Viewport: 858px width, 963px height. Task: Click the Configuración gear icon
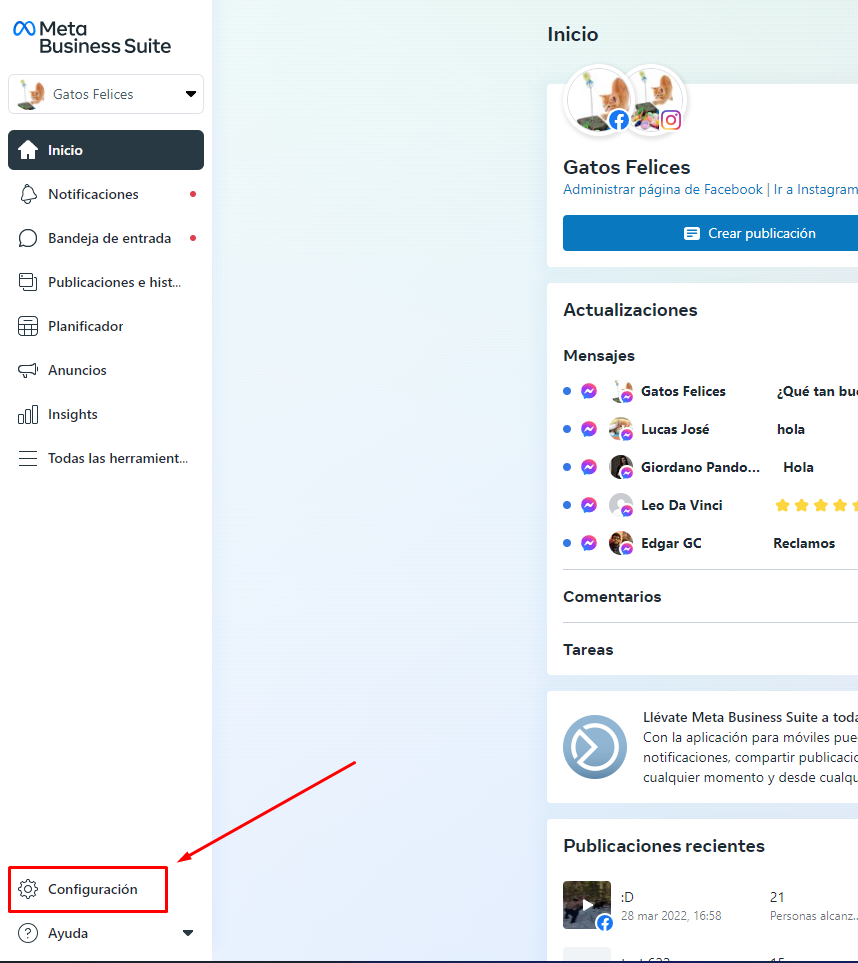click(28, 889)
